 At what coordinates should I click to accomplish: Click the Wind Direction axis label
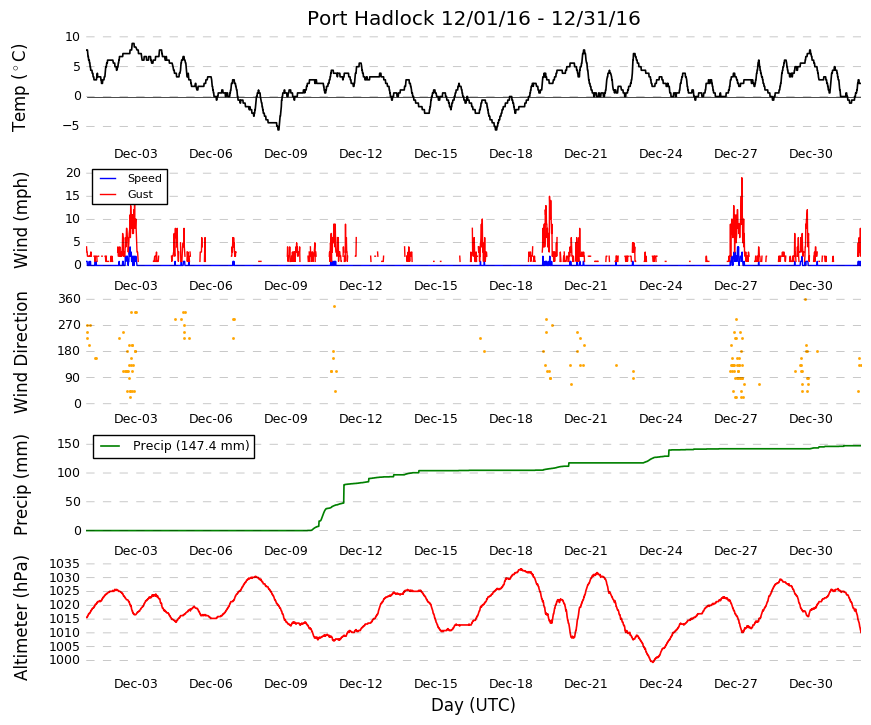click(20, 352)
